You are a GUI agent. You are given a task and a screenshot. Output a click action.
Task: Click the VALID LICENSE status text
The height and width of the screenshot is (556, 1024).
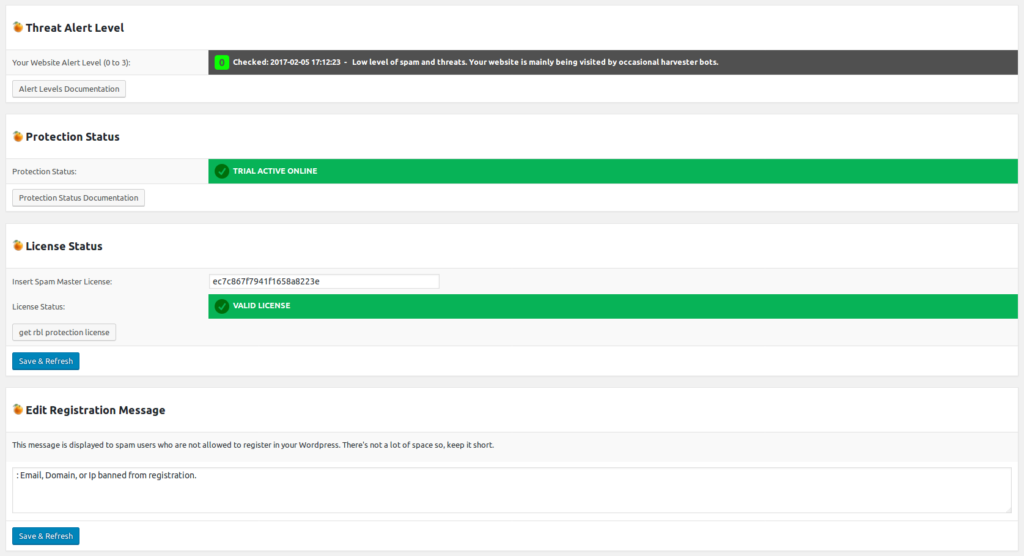(x=261, y=306)
